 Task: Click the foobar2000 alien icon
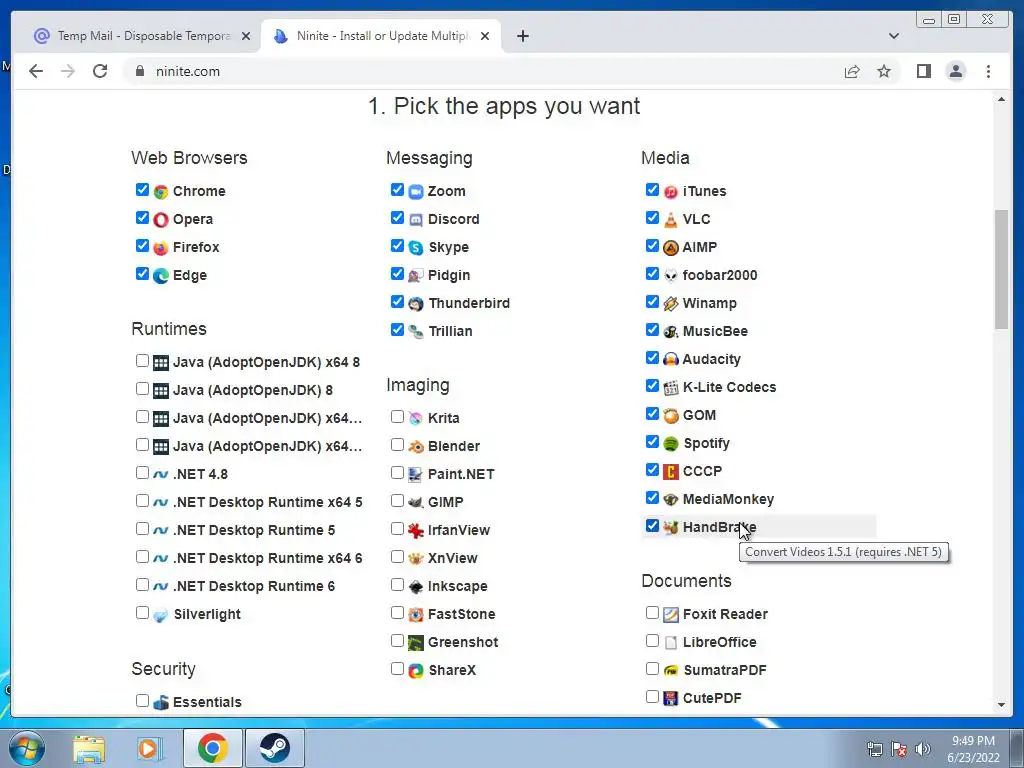click(x=671, y=276)
